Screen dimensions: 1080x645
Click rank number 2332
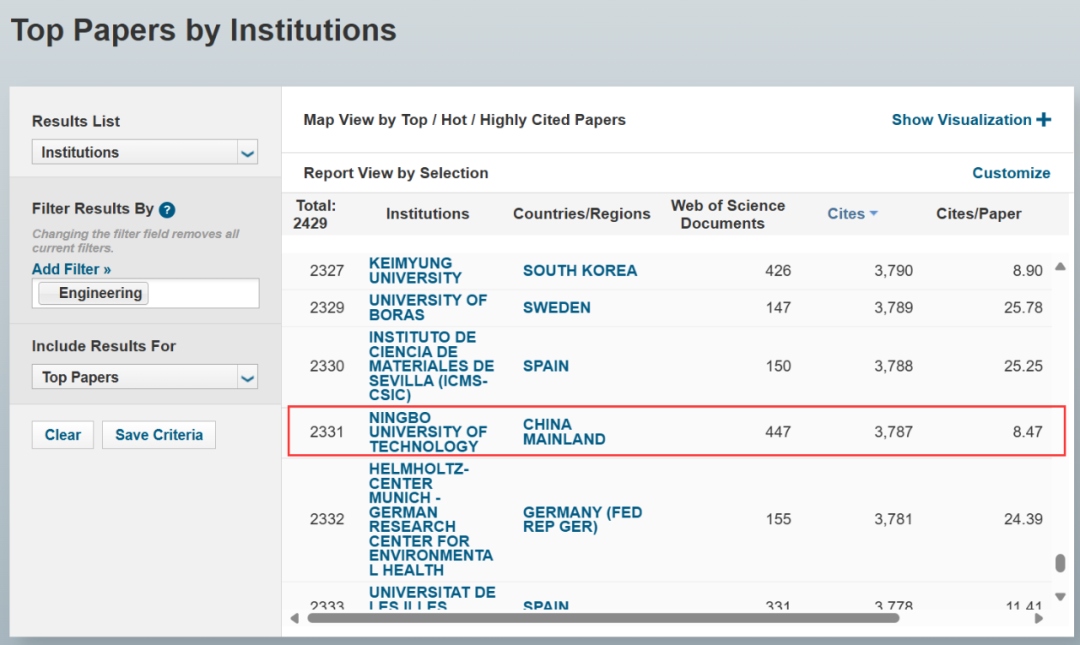point(326,519)
